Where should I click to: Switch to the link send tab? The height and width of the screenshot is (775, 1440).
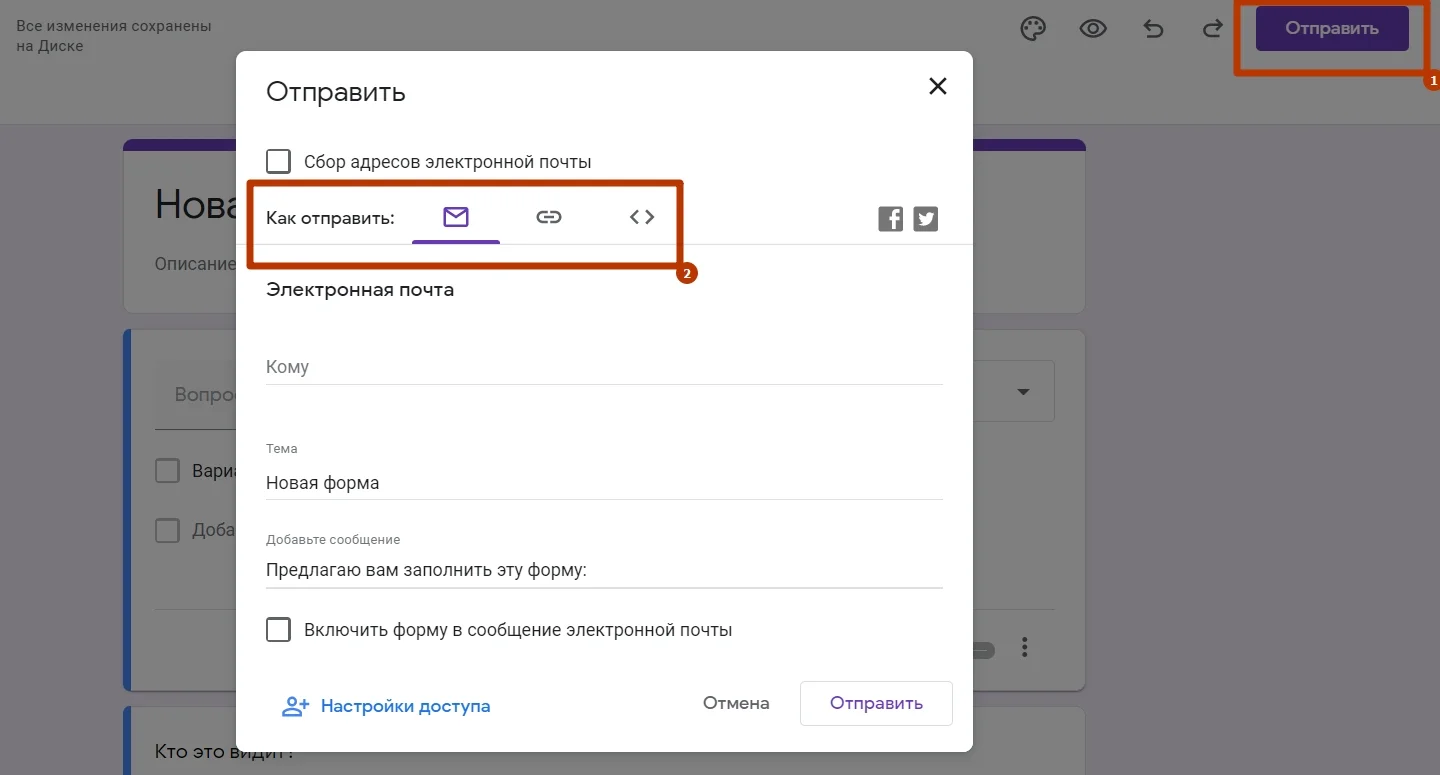point(549,217)
